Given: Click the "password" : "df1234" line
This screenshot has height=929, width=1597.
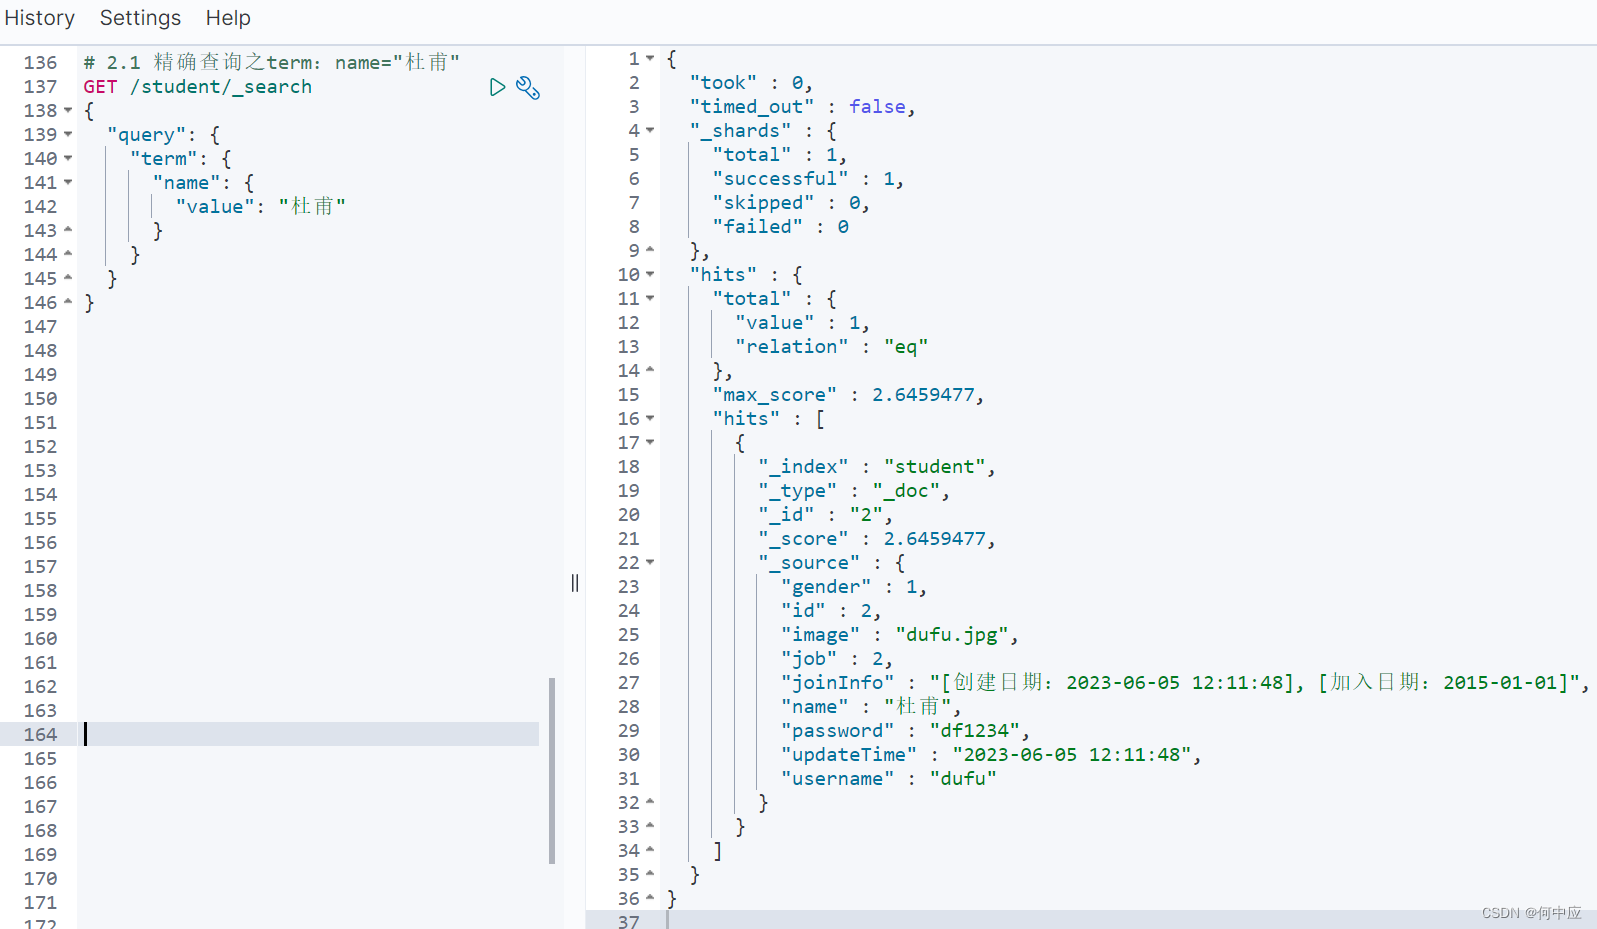Looking at the screenshot, I should coord(906,731).
